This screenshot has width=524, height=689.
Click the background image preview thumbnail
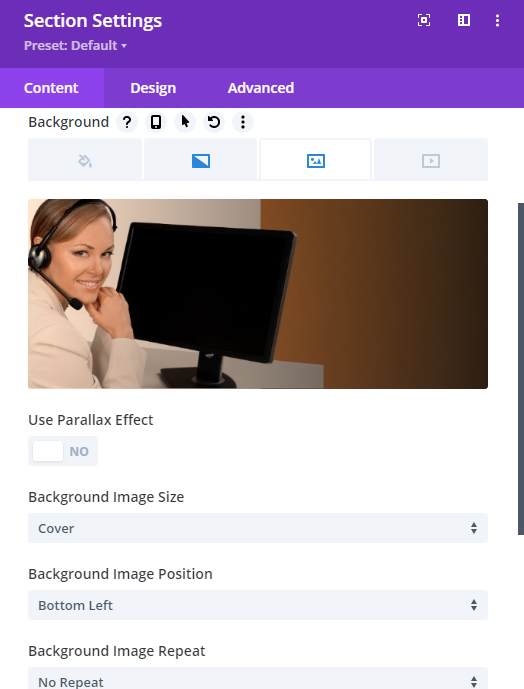pos(258,294)
